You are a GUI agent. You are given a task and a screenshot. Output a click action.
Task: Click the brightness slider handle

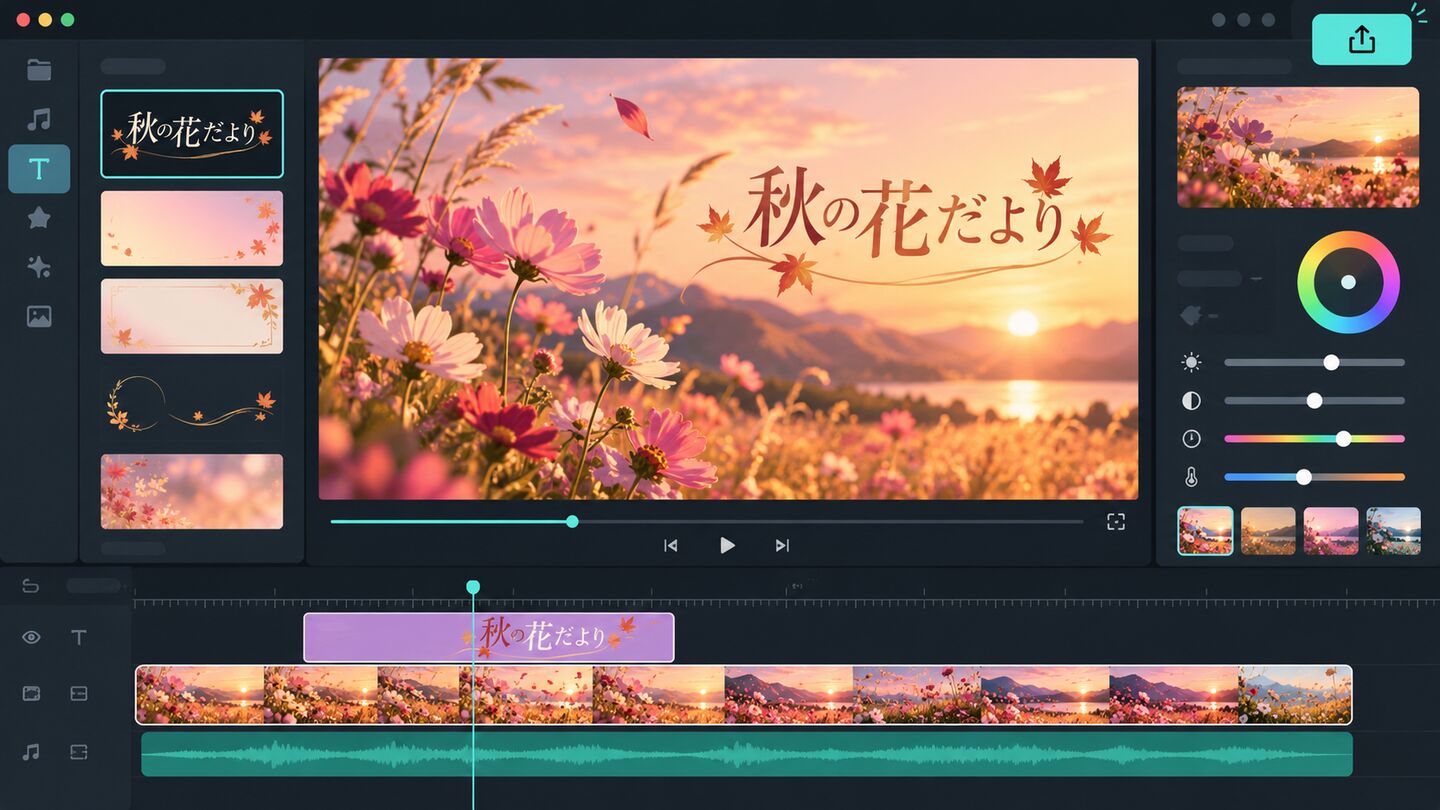click(x=1331, y=362)
